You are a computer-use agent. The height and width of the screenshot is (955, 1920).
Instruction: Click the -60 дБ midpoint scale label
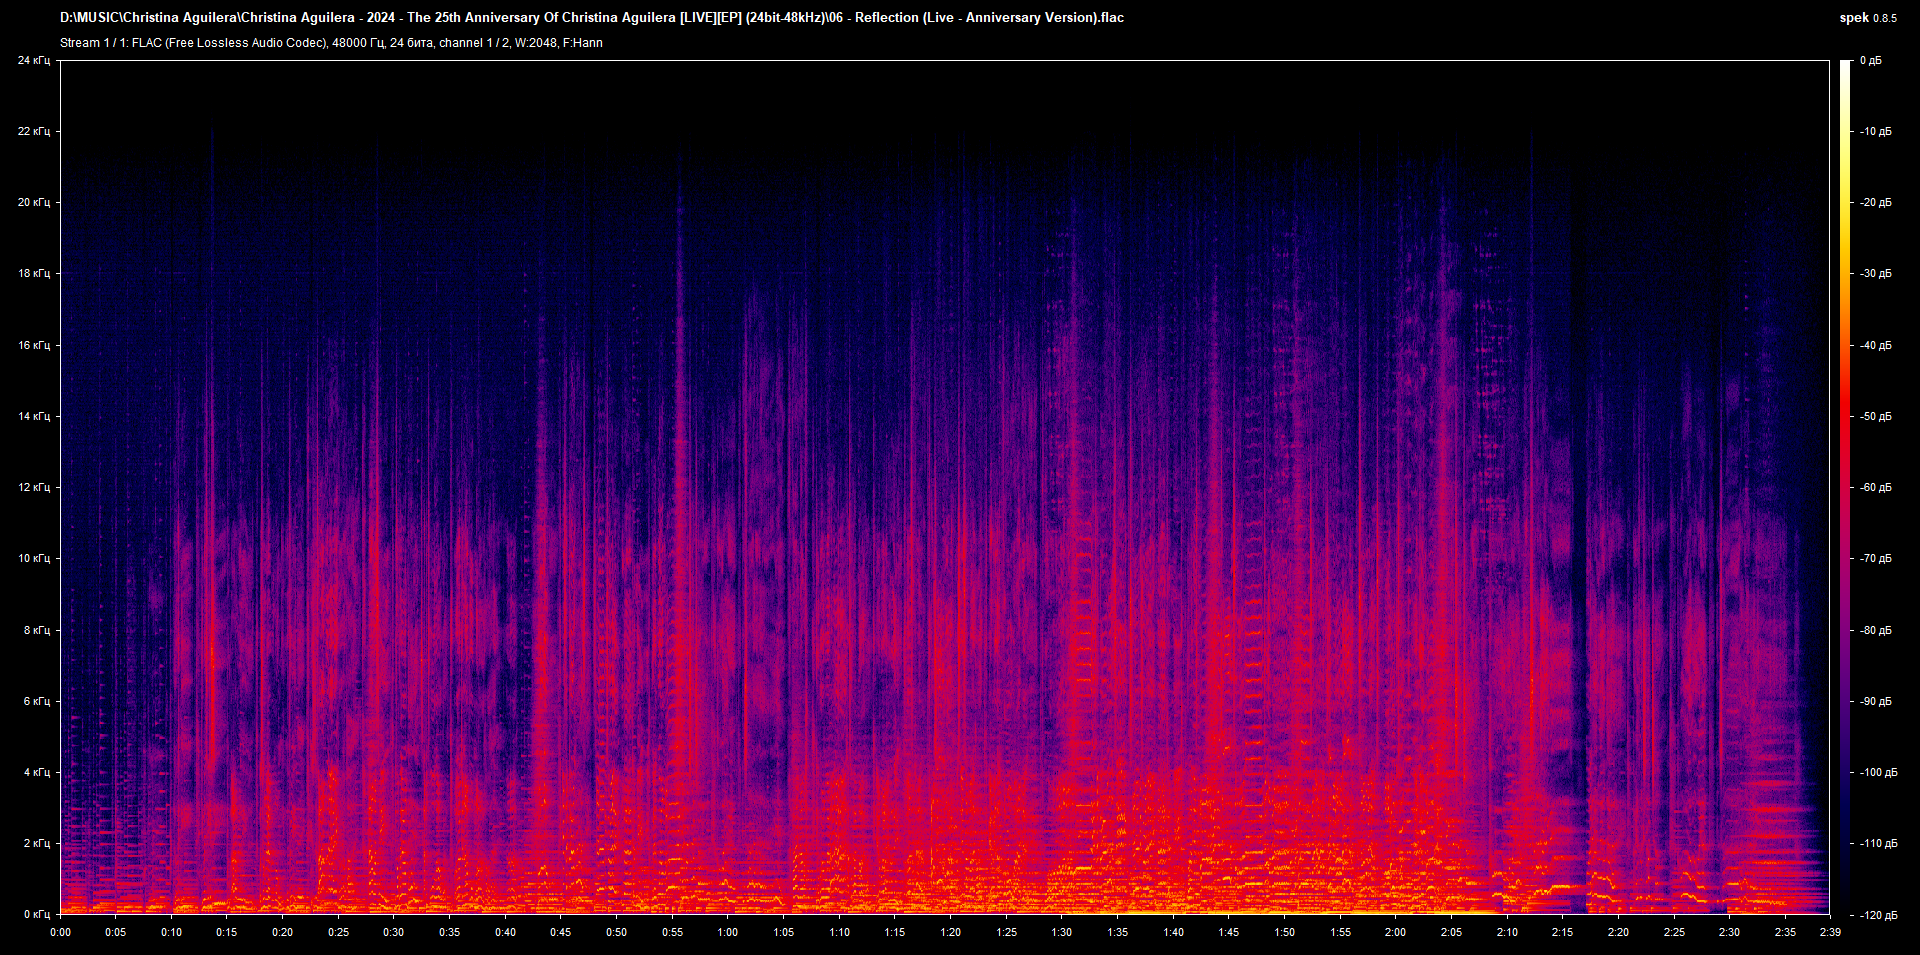1875,488
